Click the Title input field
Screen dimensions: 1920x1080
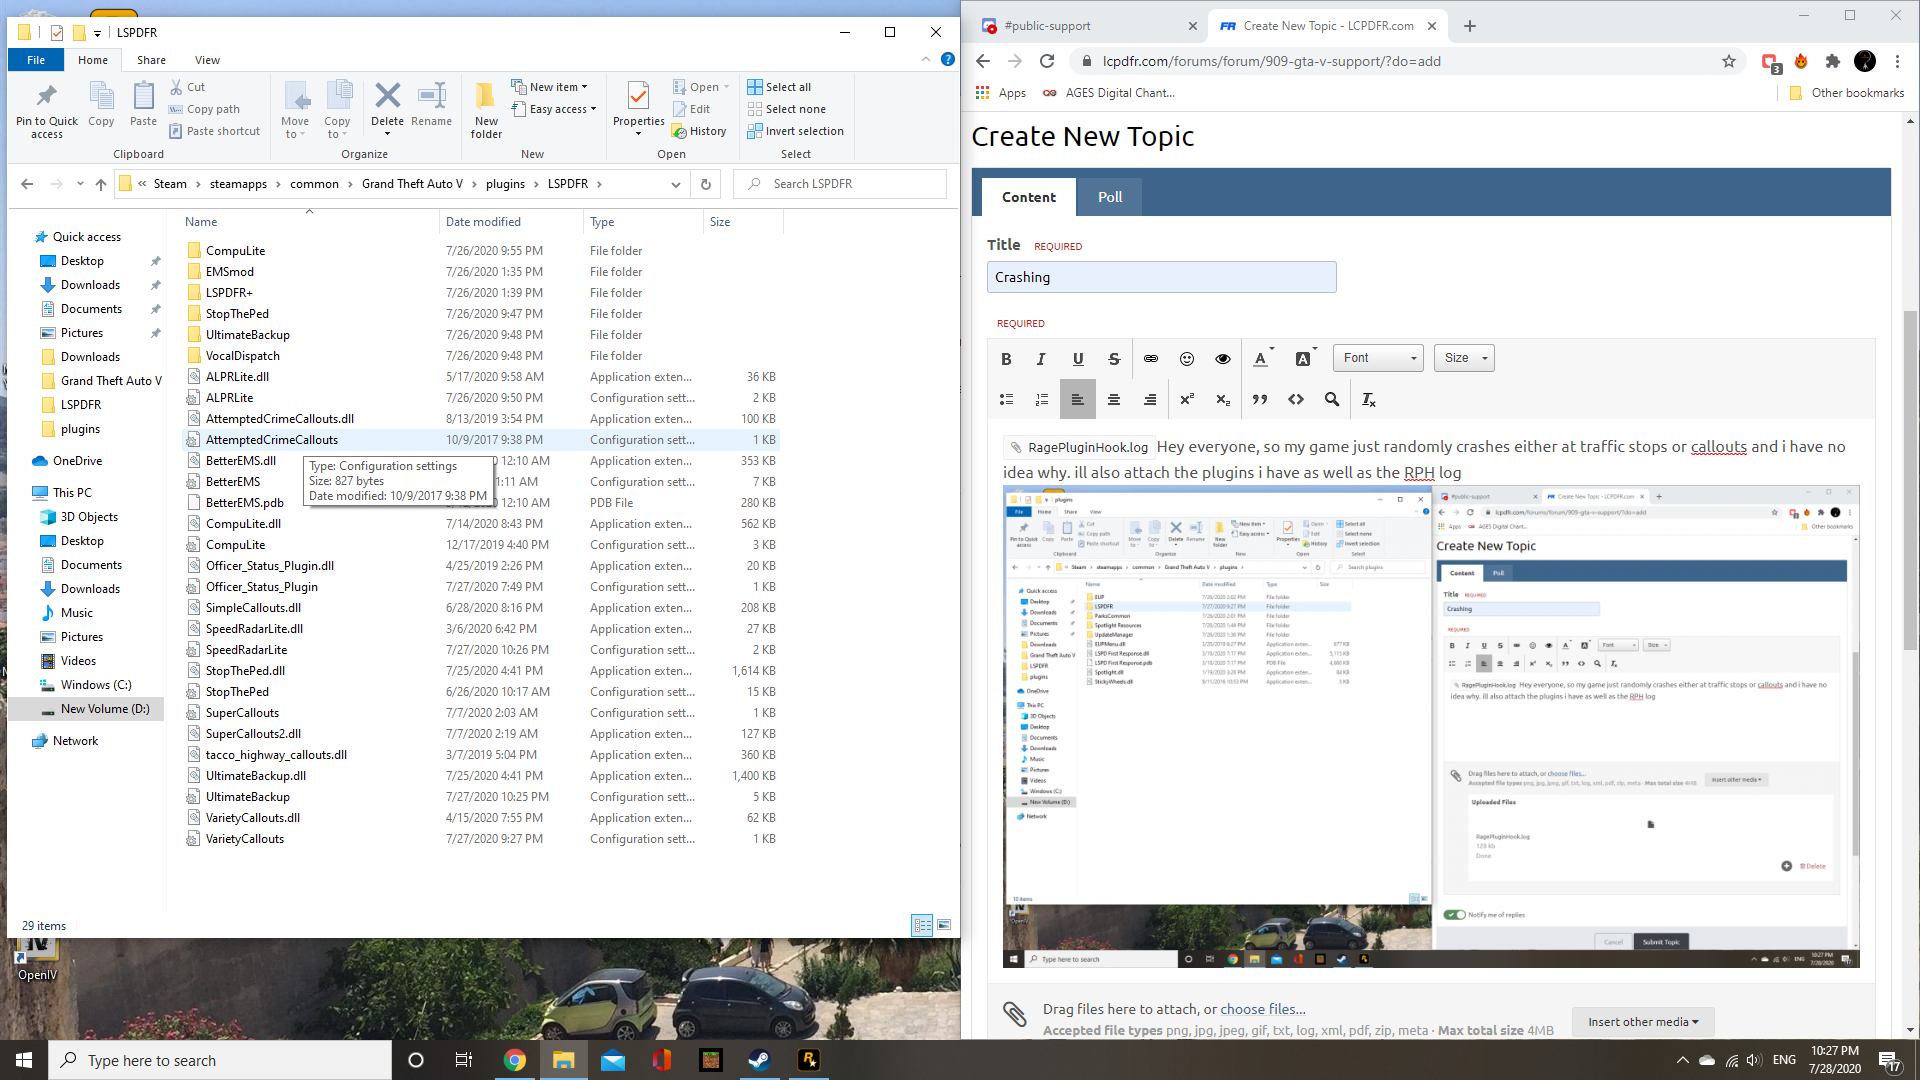click(1161, 277)
